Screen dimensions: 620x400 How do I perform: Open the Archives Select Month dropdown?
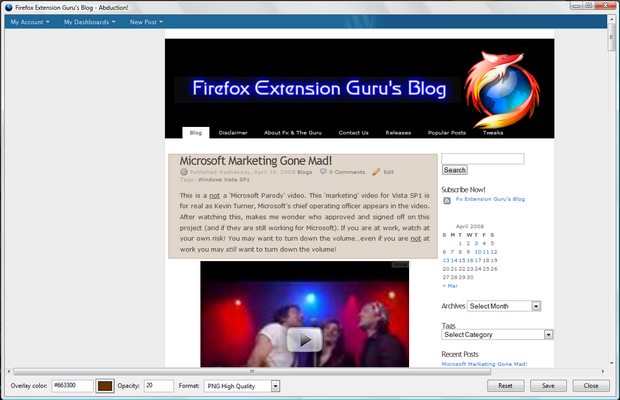pos(504,306)
